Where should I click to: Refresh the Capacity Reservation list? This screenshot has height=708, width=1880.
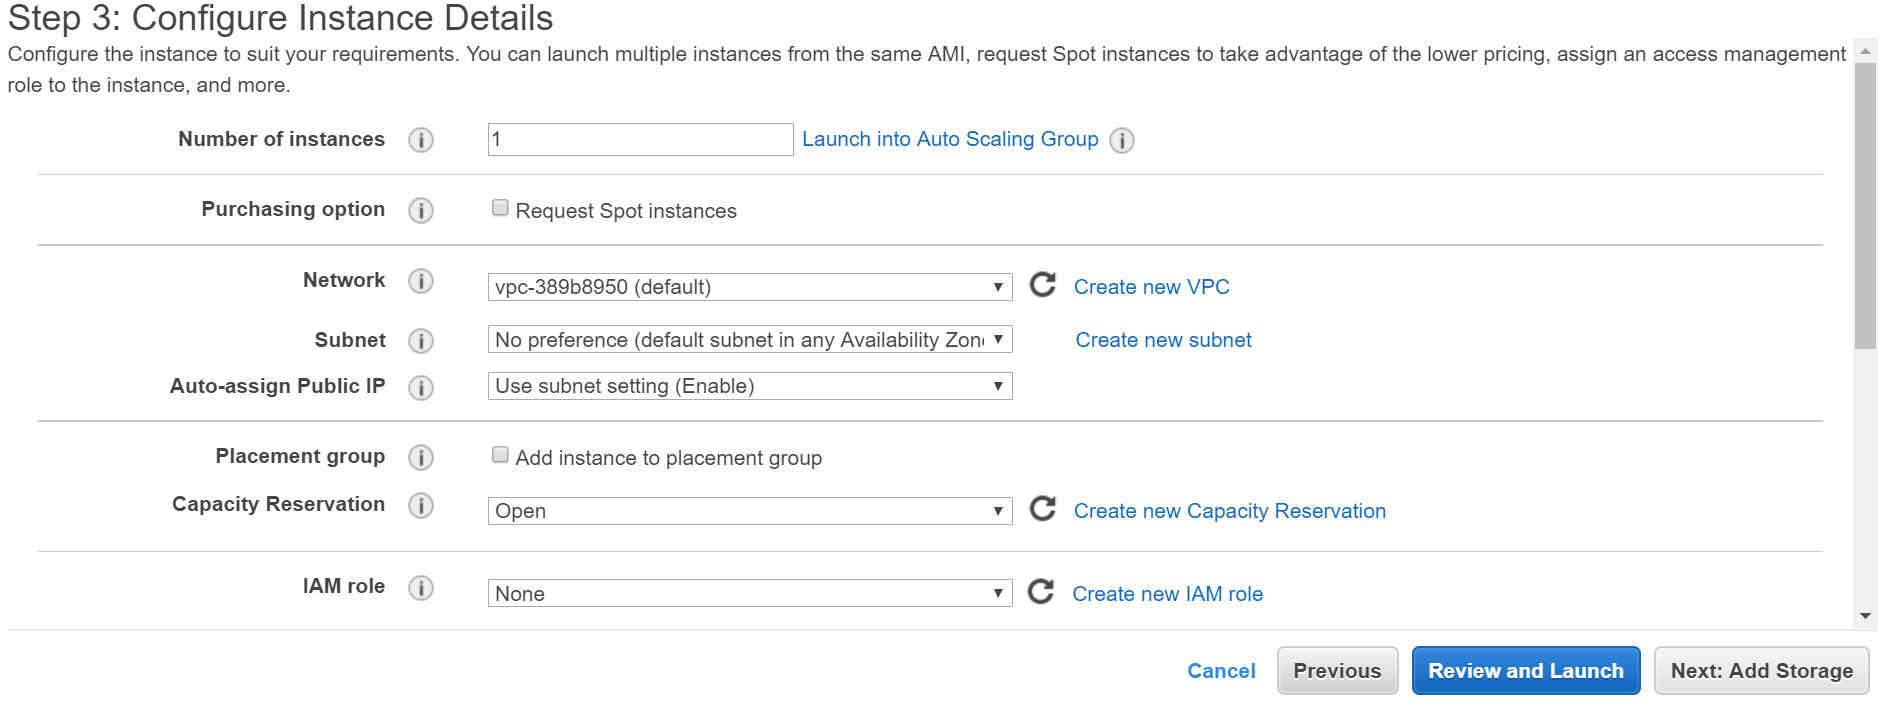pos(1043,509)
